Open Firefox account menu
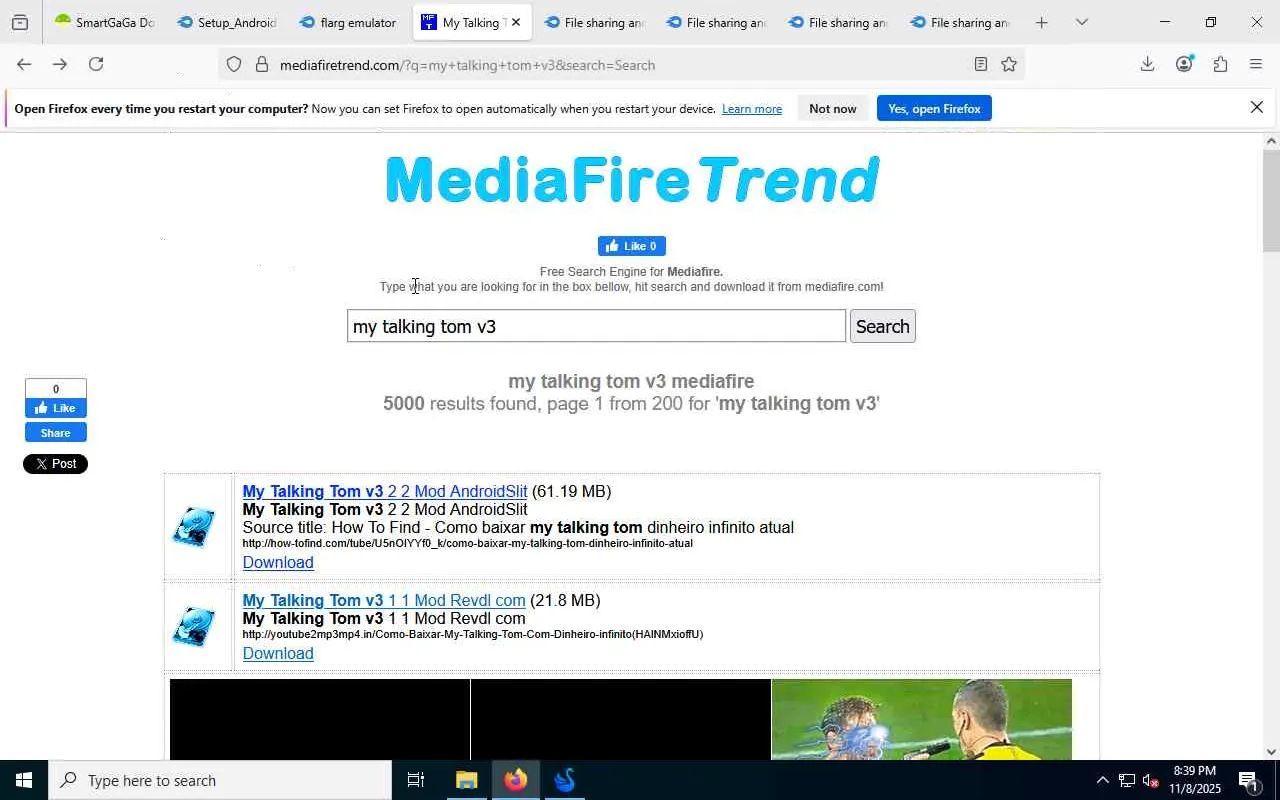Image resolution: width=1280 pixels, height=800 pixels. coord(1184,64)
